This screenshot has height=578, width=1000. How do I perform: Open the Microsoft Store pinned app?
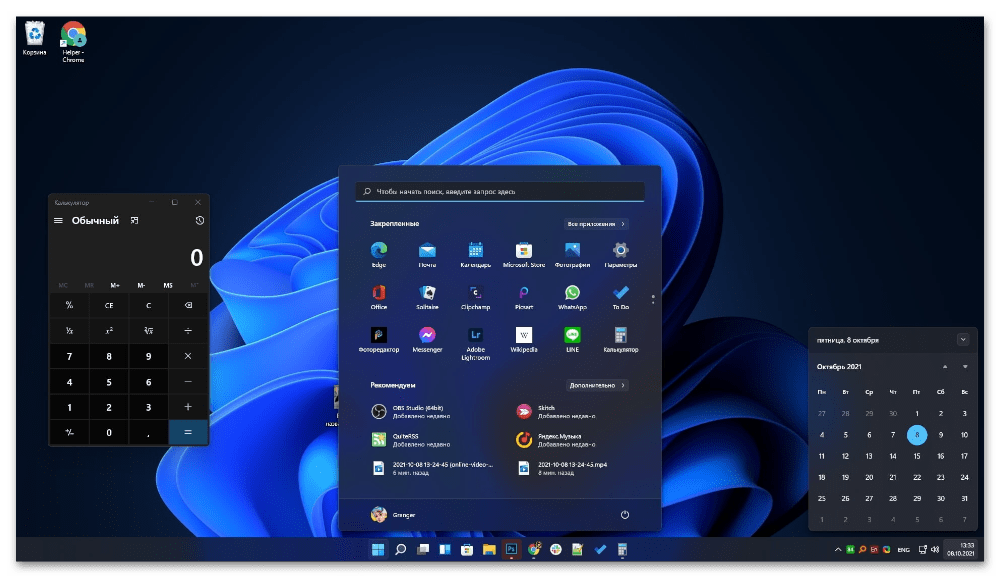(523, 252)
